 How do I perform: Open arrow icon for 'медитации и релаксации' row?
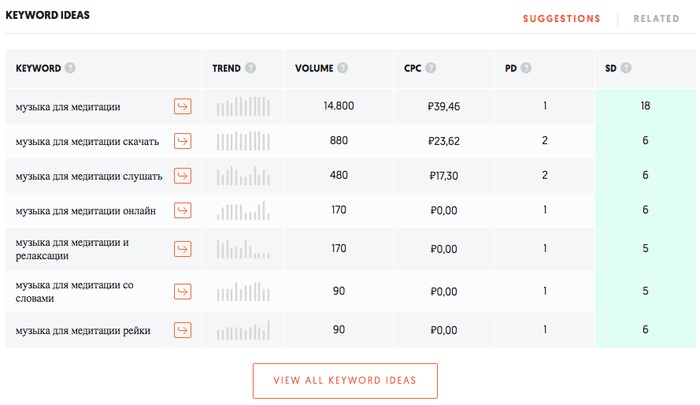pyautogui.click(x=183, y=249)
